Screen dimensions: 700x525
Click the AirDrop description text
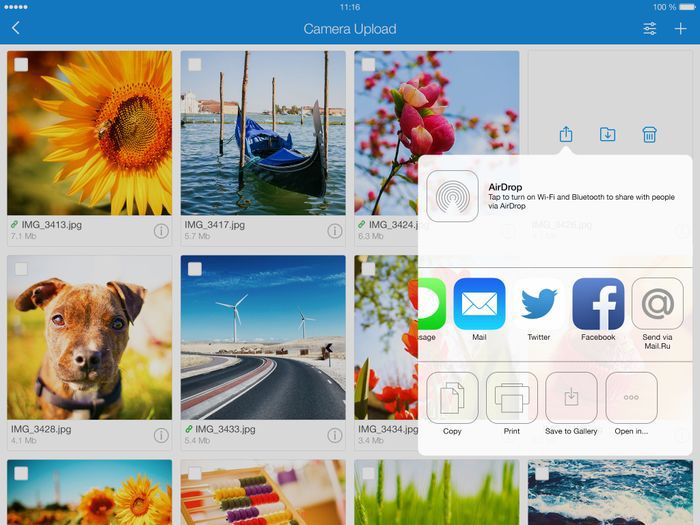581,201
